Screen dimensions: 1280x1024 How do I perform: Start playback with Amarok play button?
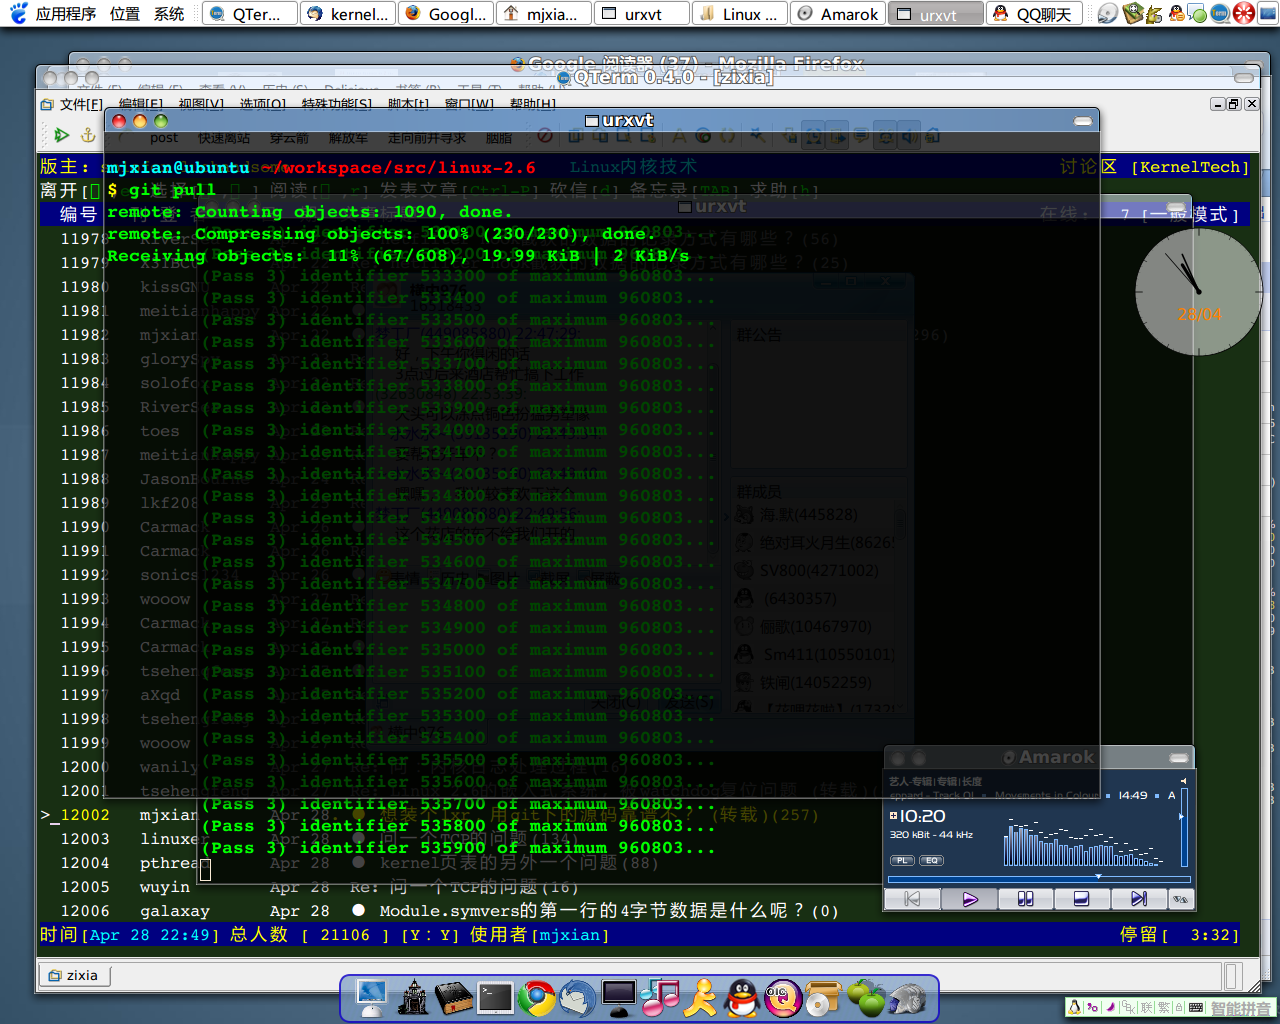coord(969,899)
